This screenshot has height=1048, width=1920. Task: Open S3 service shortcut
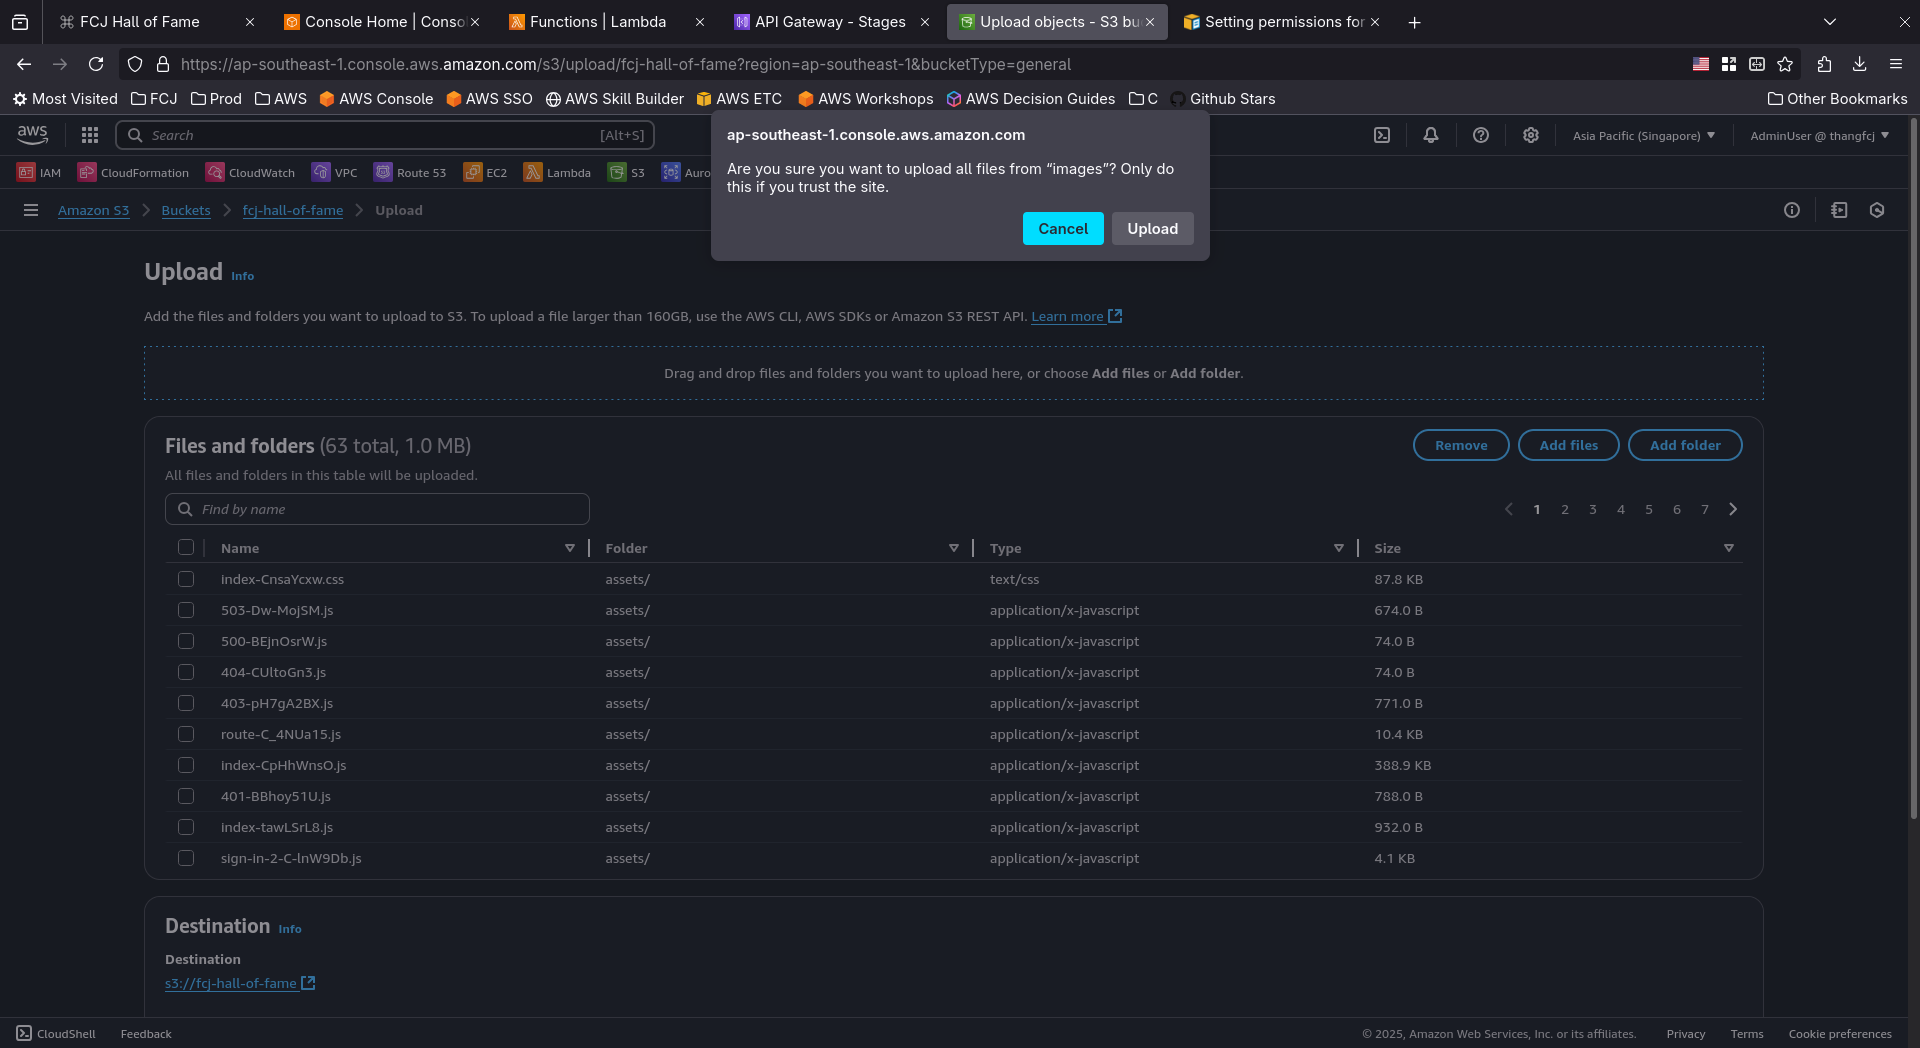pos(626,172)
